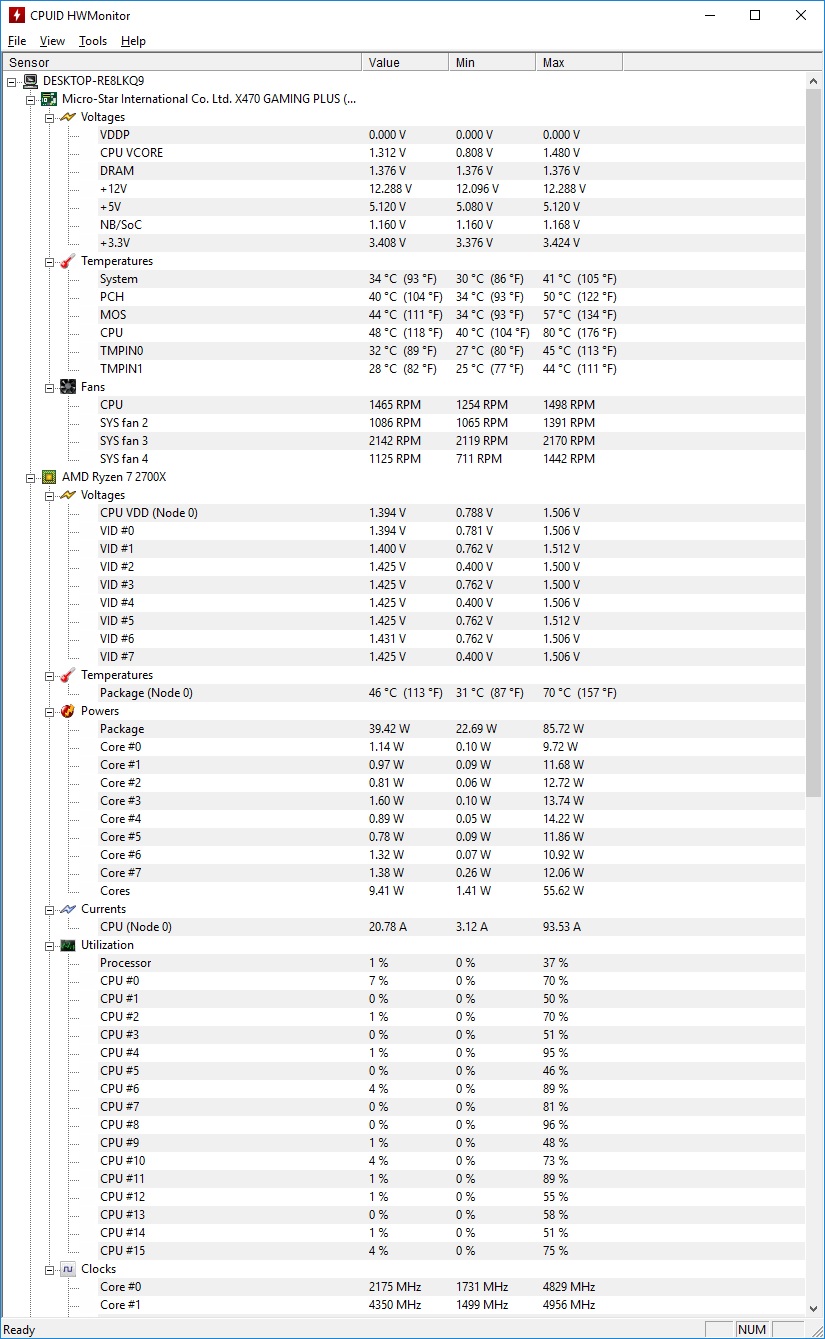Select the VID #6 row
The image size is (825, 1339).
403,639
